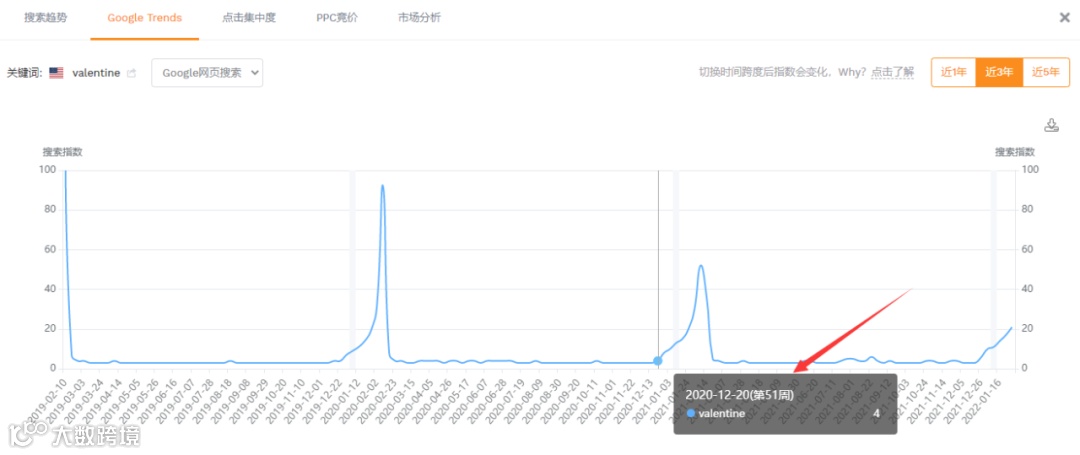1080x455 pixels.
Task: Click the valentine keyword text
Action: point(96,72)
